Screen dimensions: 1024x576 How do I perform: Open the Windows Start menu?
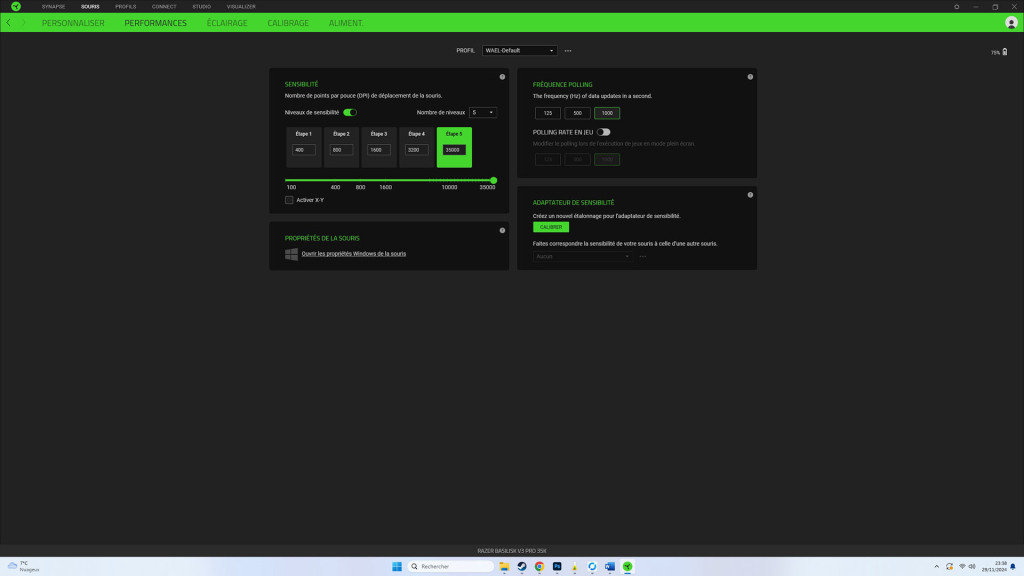tap(396, 566)
